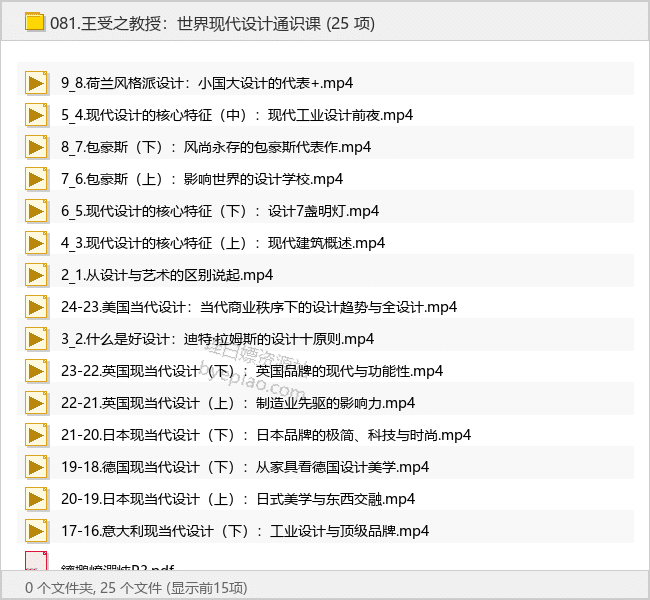Click video icon for 3_2.什么是好设计
This screenshot has width=650, height=600.
click(36, 339)
